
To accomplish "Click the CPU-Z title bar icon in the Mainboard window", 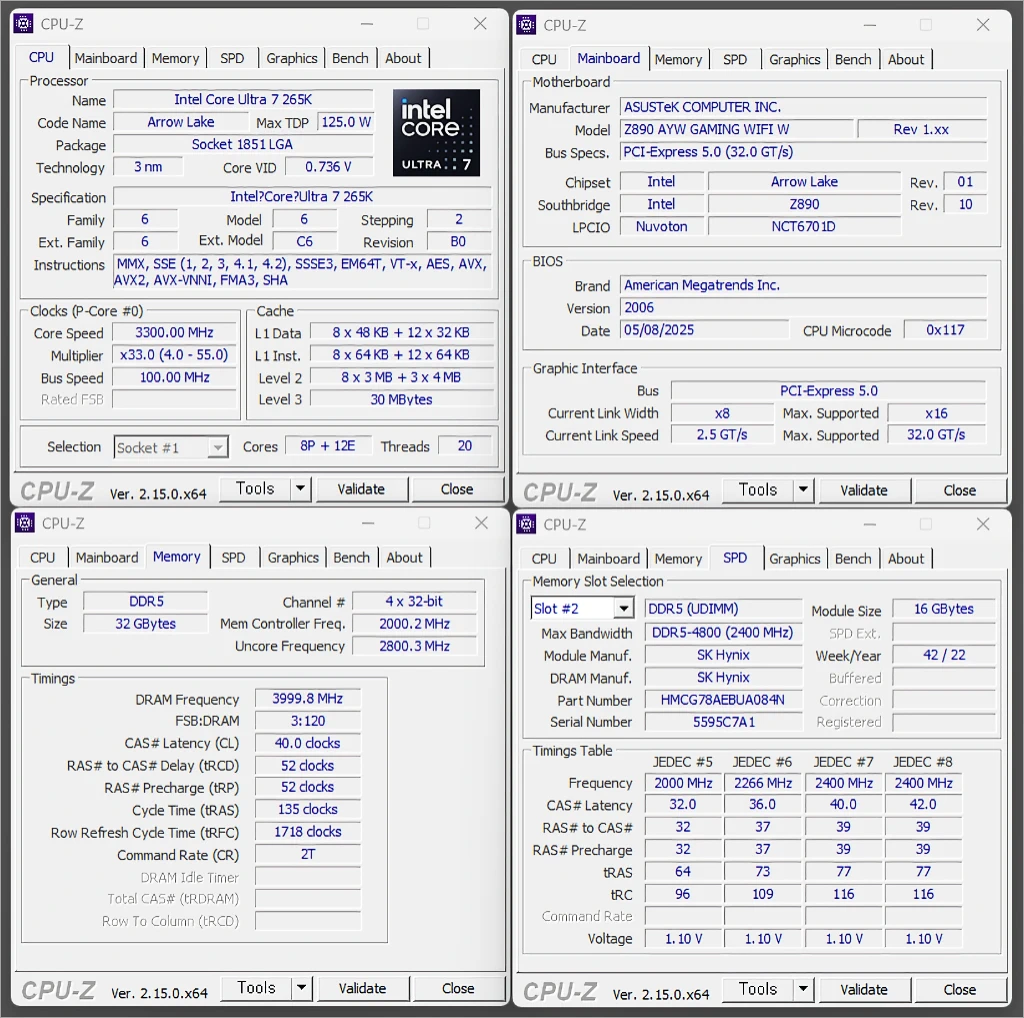I will 527,25.
